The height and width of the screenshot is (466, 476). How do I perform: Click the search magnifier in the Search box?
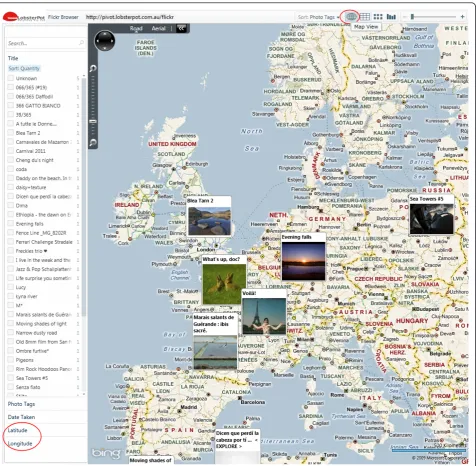(81, 43)
